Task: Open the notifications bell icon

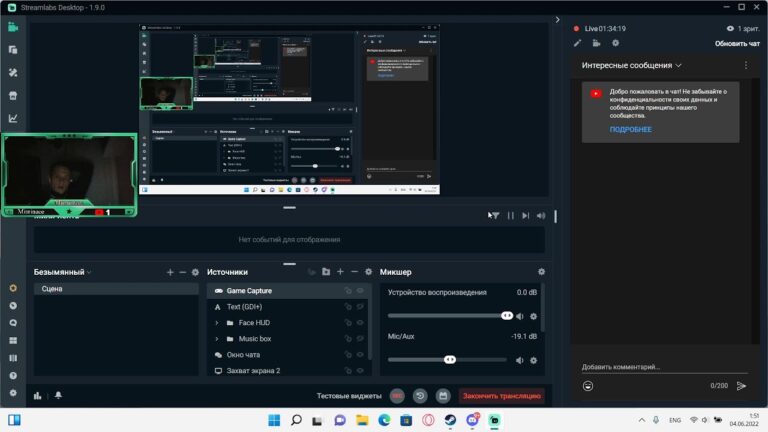Action: (x=58, y=395)
